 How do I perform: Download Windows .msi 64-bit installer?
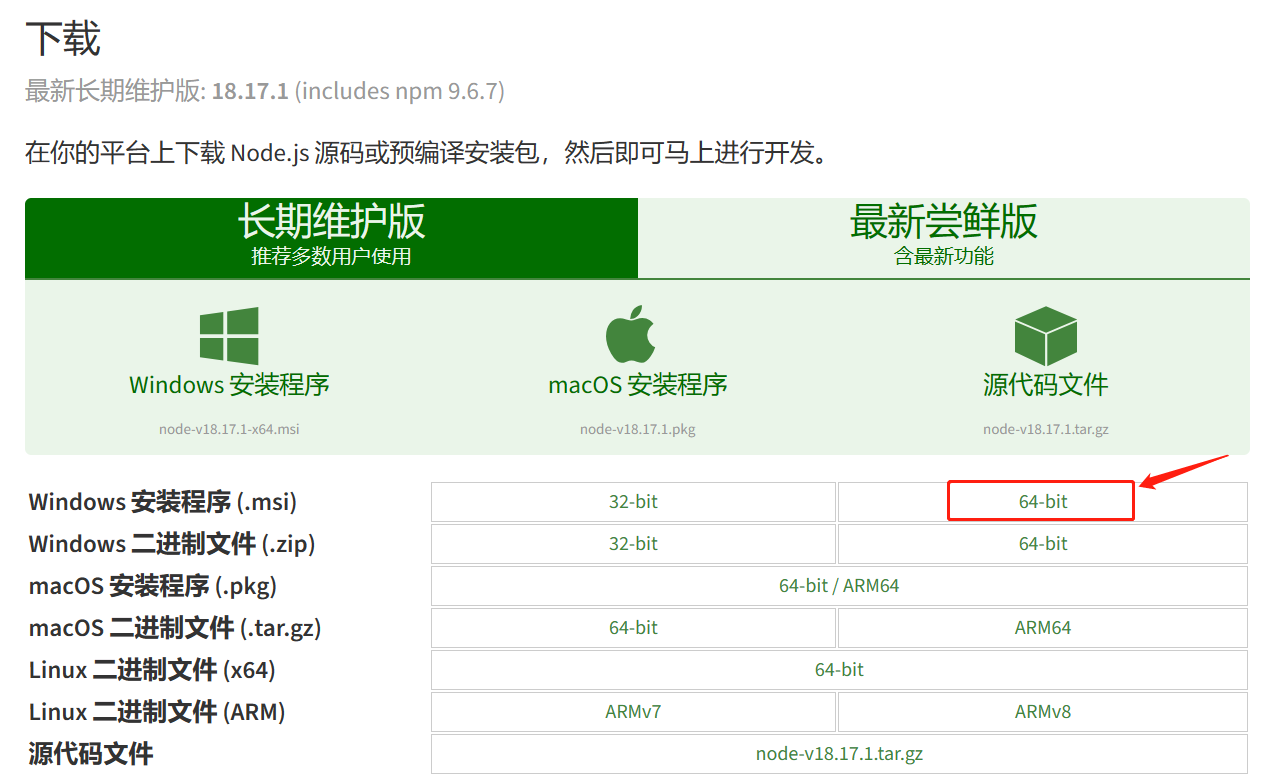(1043, 502)
